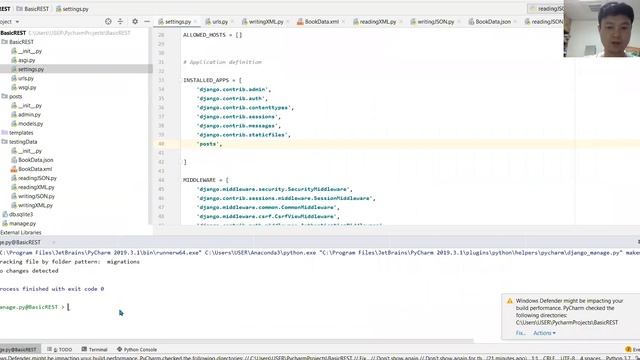The image size is (640, 360).
Task: Click the manage.py@BasicREST console header
Action: (x=20, y=242)
